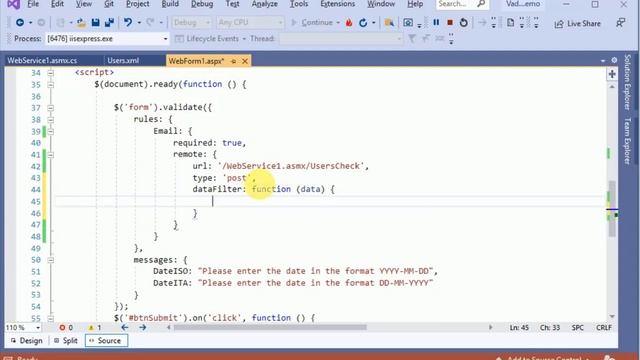Click the error count indicator showing 0
Image resolution: width=640 pixels, height=360 pixels.
click(x=66, y=328)
